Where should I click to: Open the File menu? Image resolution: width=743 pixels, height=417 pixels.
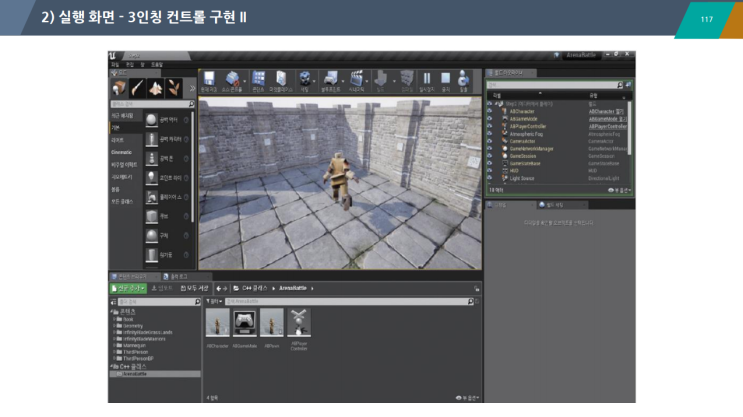pyautogui.click(x=115, y=64)
